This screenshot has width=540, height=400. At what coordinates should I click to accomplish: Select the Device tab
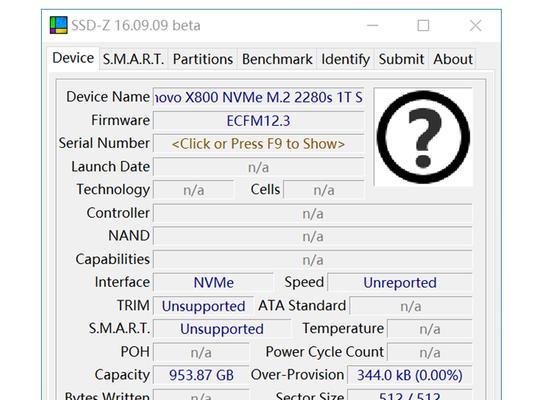tap(73, 58)
